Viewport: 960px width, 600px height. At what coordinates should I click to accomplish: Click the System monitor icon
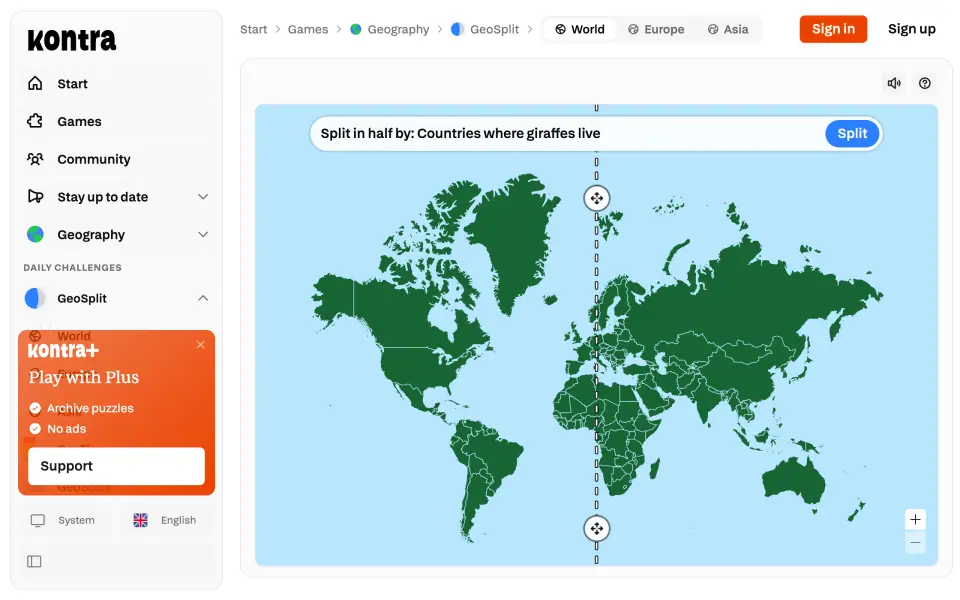[x=38, y=520]
